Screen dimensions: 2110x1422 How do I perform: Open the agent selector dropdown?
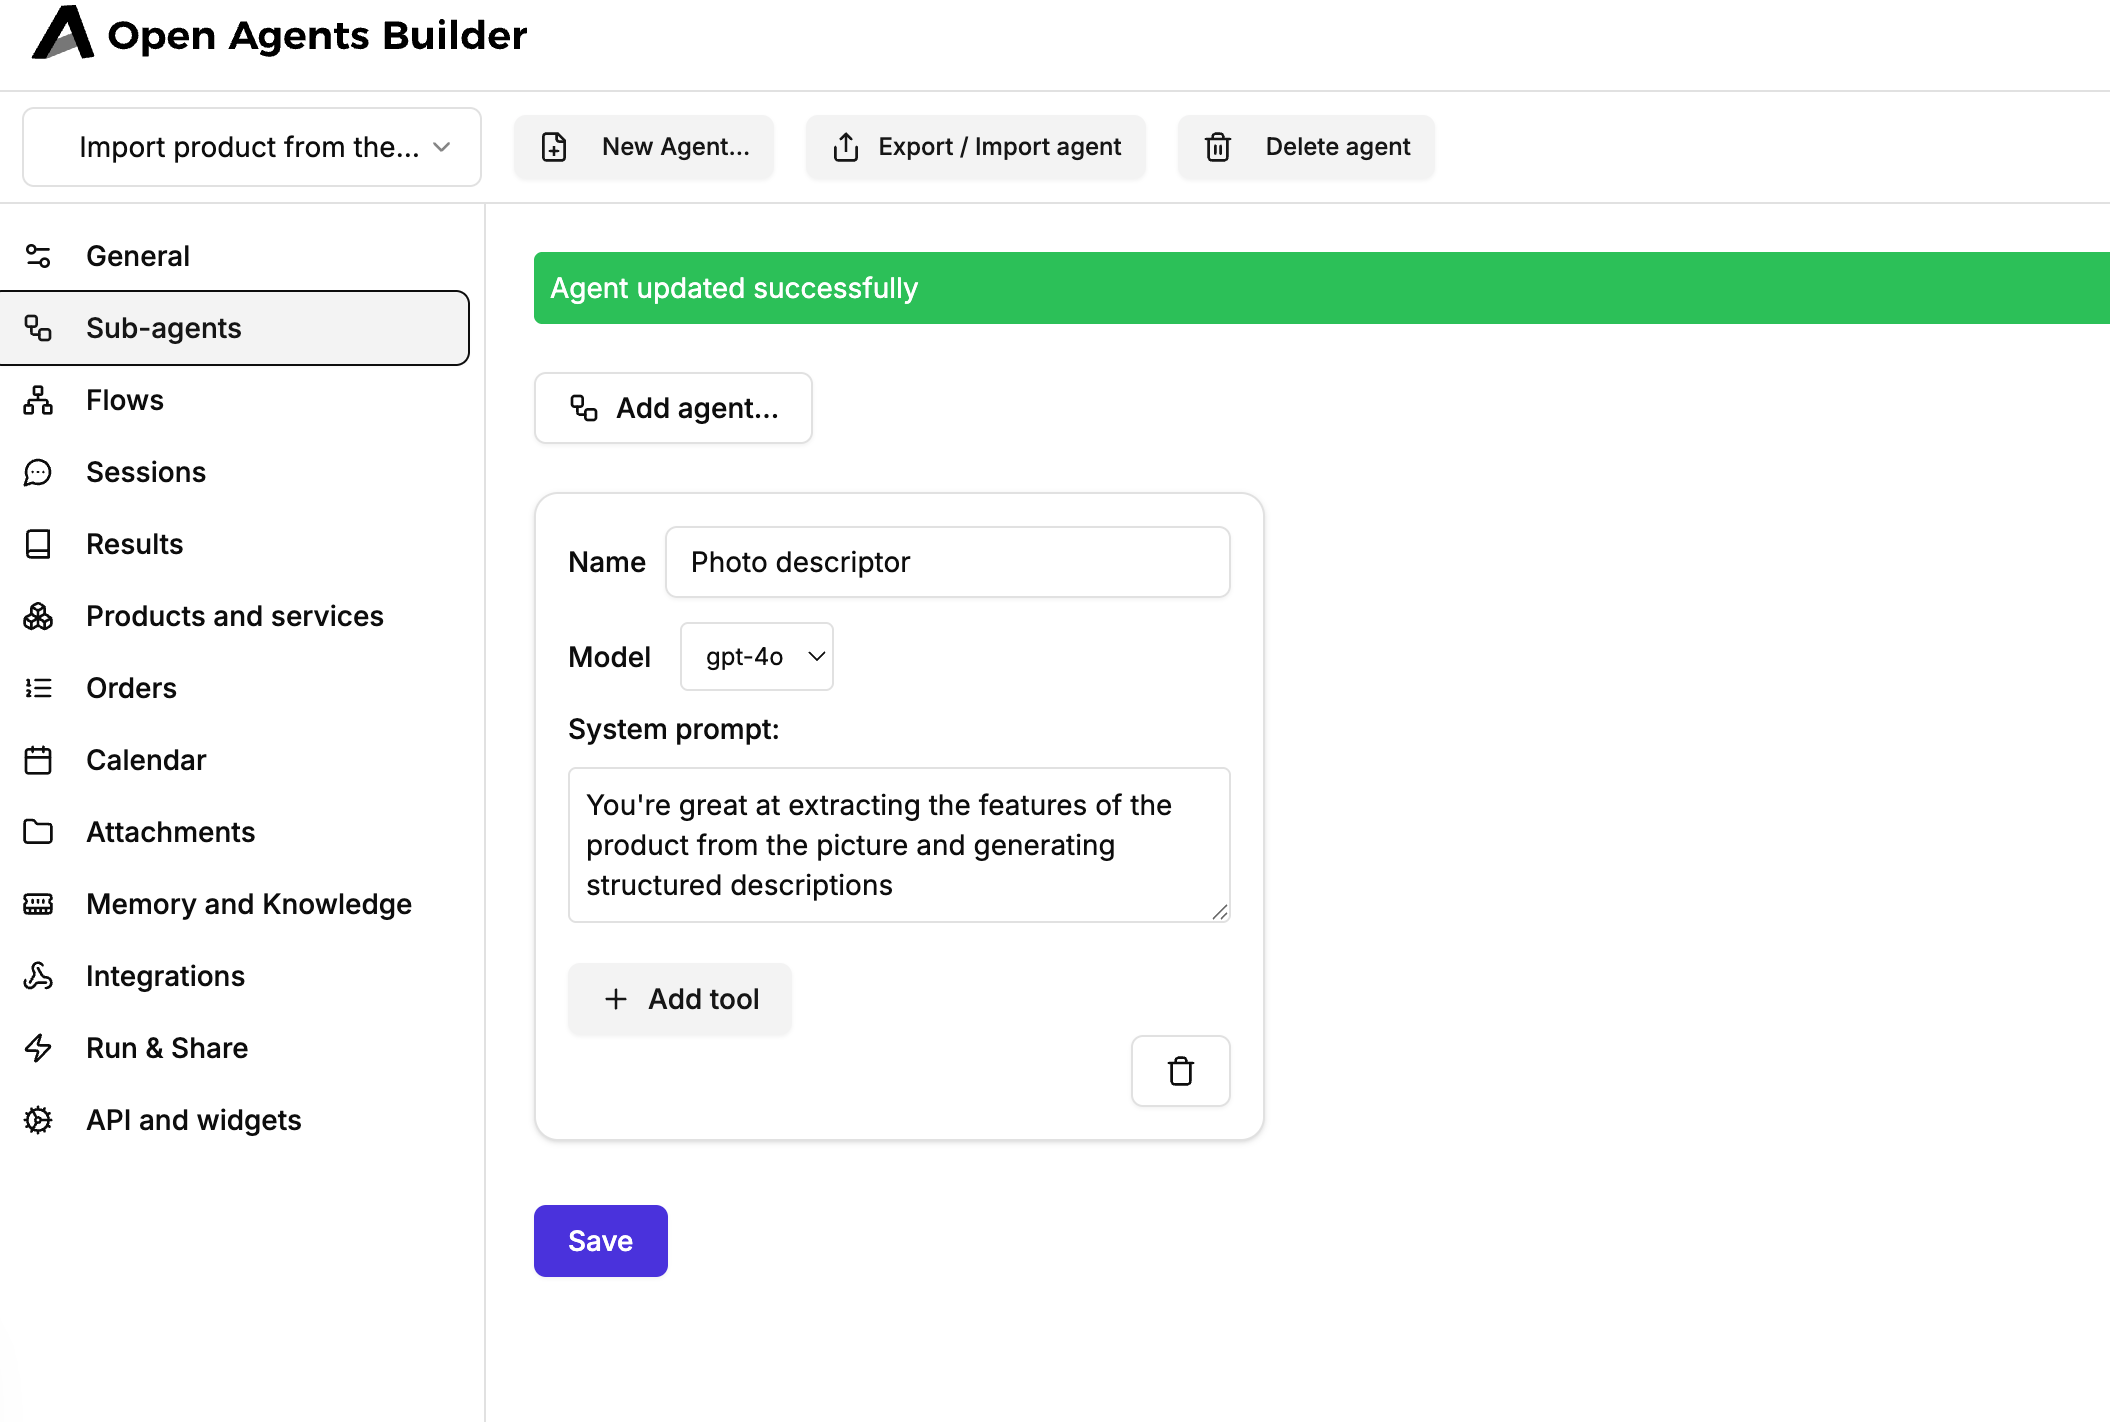pyautogui.click(x=252, y=147)
